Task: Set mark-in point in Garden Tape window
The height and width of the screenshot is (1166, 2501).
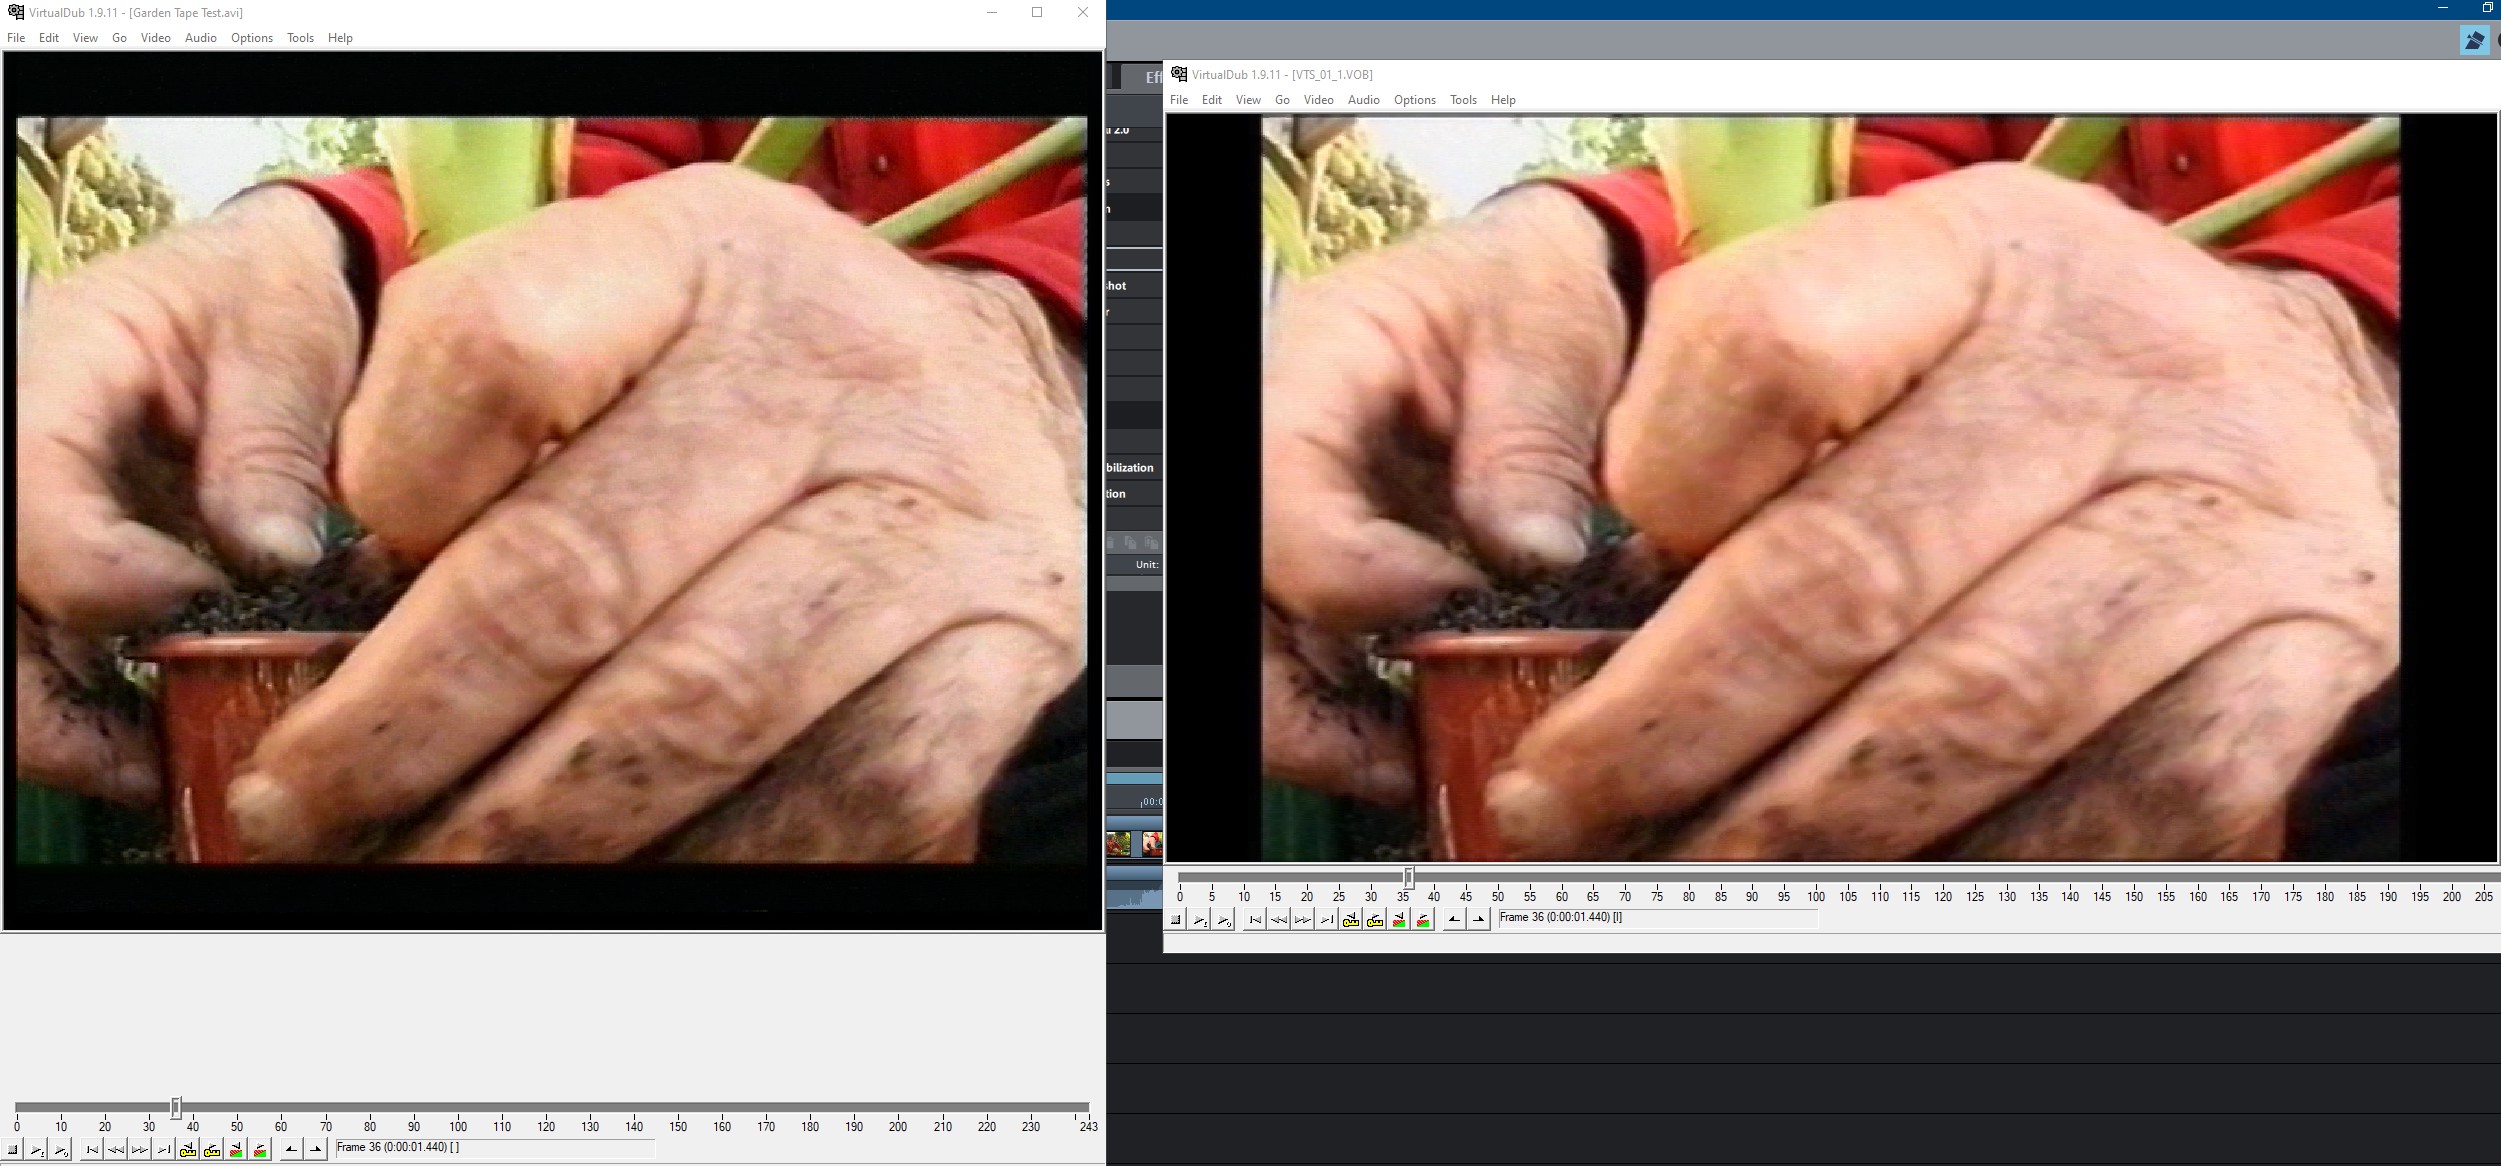Action: (x=291, y=1150)
